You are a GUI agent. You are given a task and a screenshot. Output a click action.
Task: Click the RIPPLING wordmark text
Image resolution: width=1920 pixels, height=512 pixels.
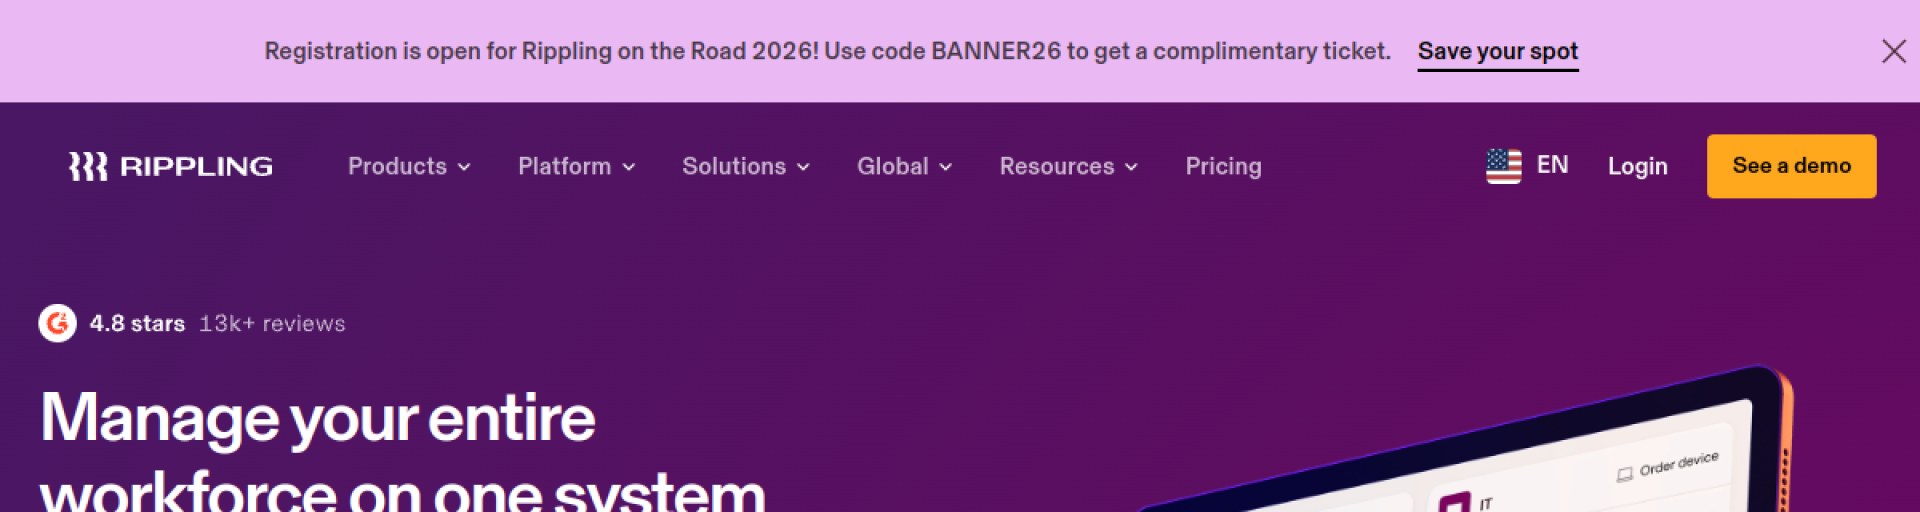pyautogui.click(x=196, y=166)
